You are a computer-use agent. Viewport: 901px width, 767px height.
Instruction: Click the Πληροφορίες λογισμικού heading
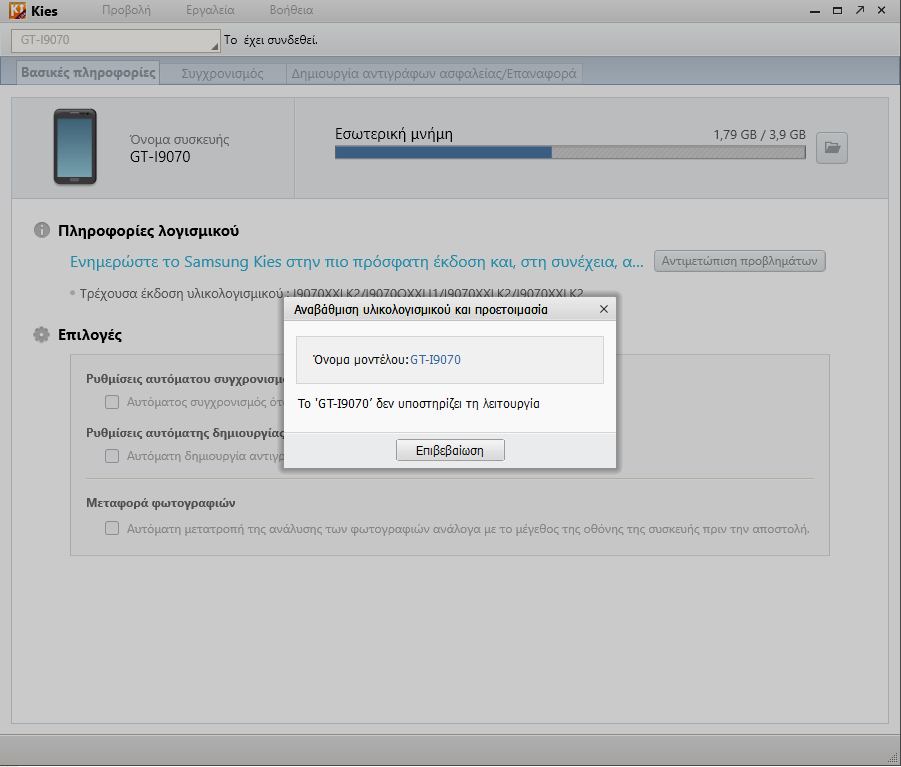click(x=148, y=231)
